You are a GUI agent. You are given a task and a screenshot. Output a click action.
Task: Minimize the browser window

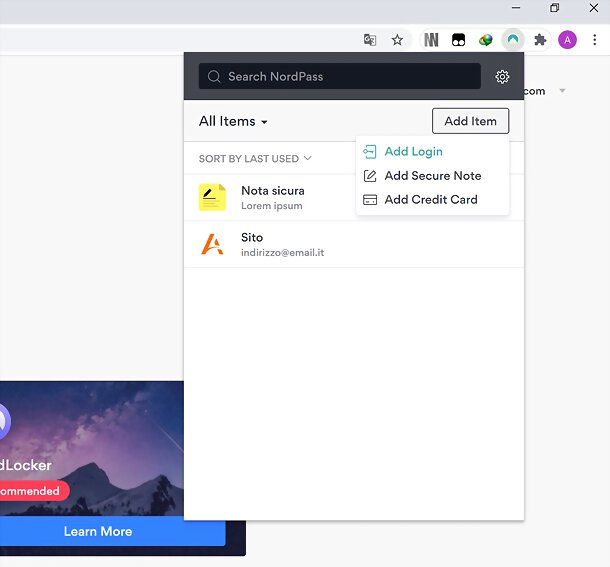pos(516,8)
